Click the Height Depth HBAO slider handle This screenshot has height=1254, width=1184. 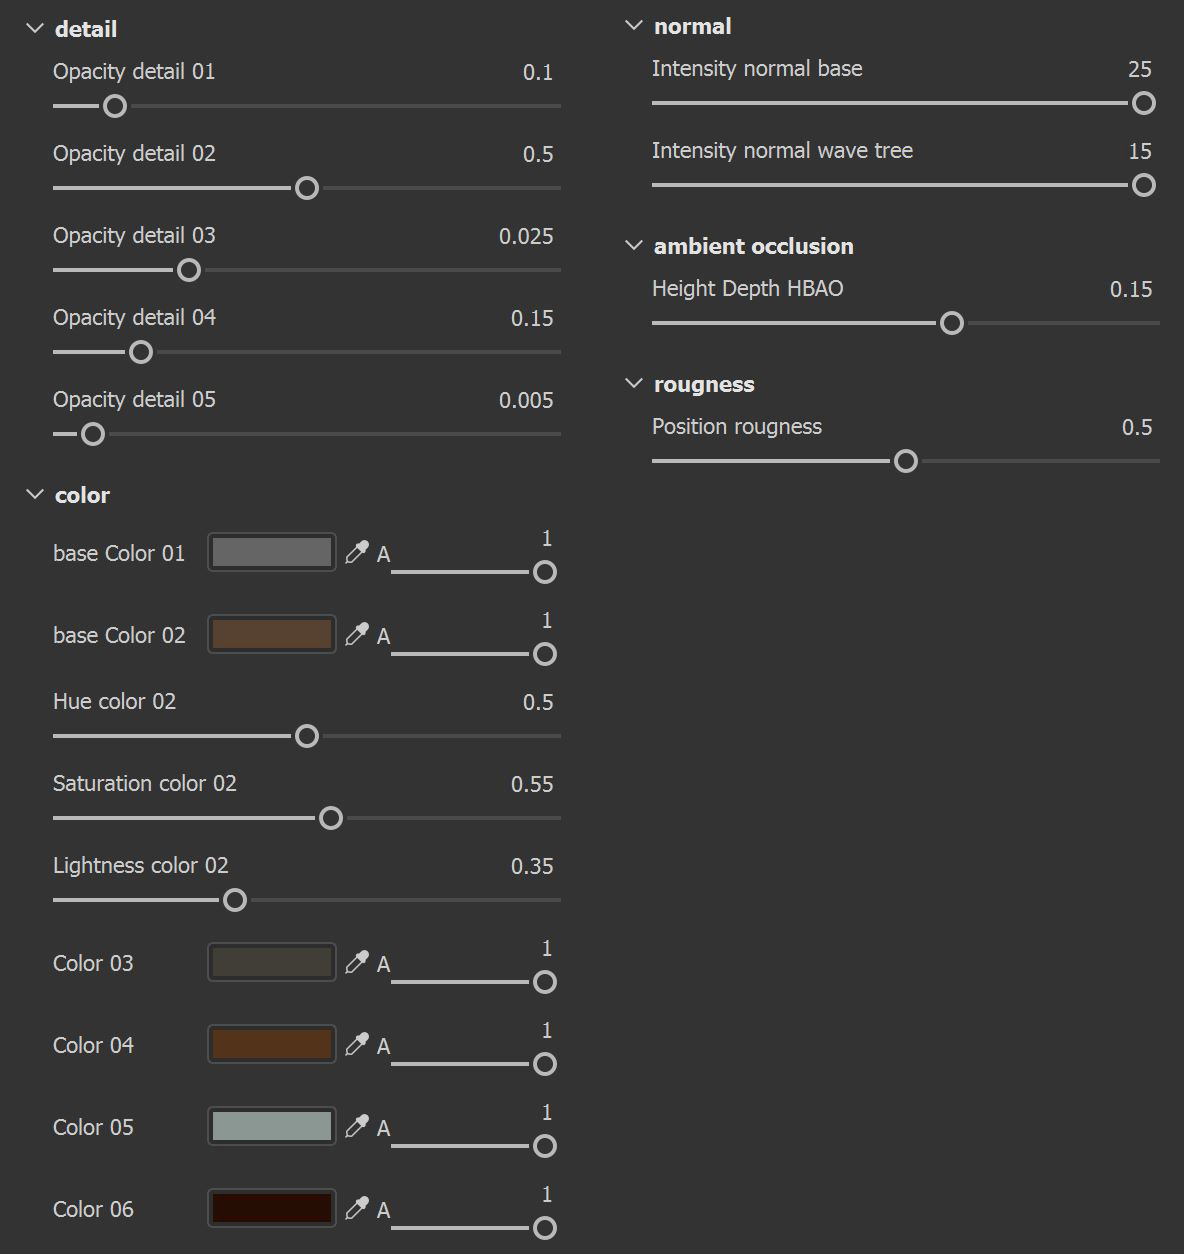point(952,323)
